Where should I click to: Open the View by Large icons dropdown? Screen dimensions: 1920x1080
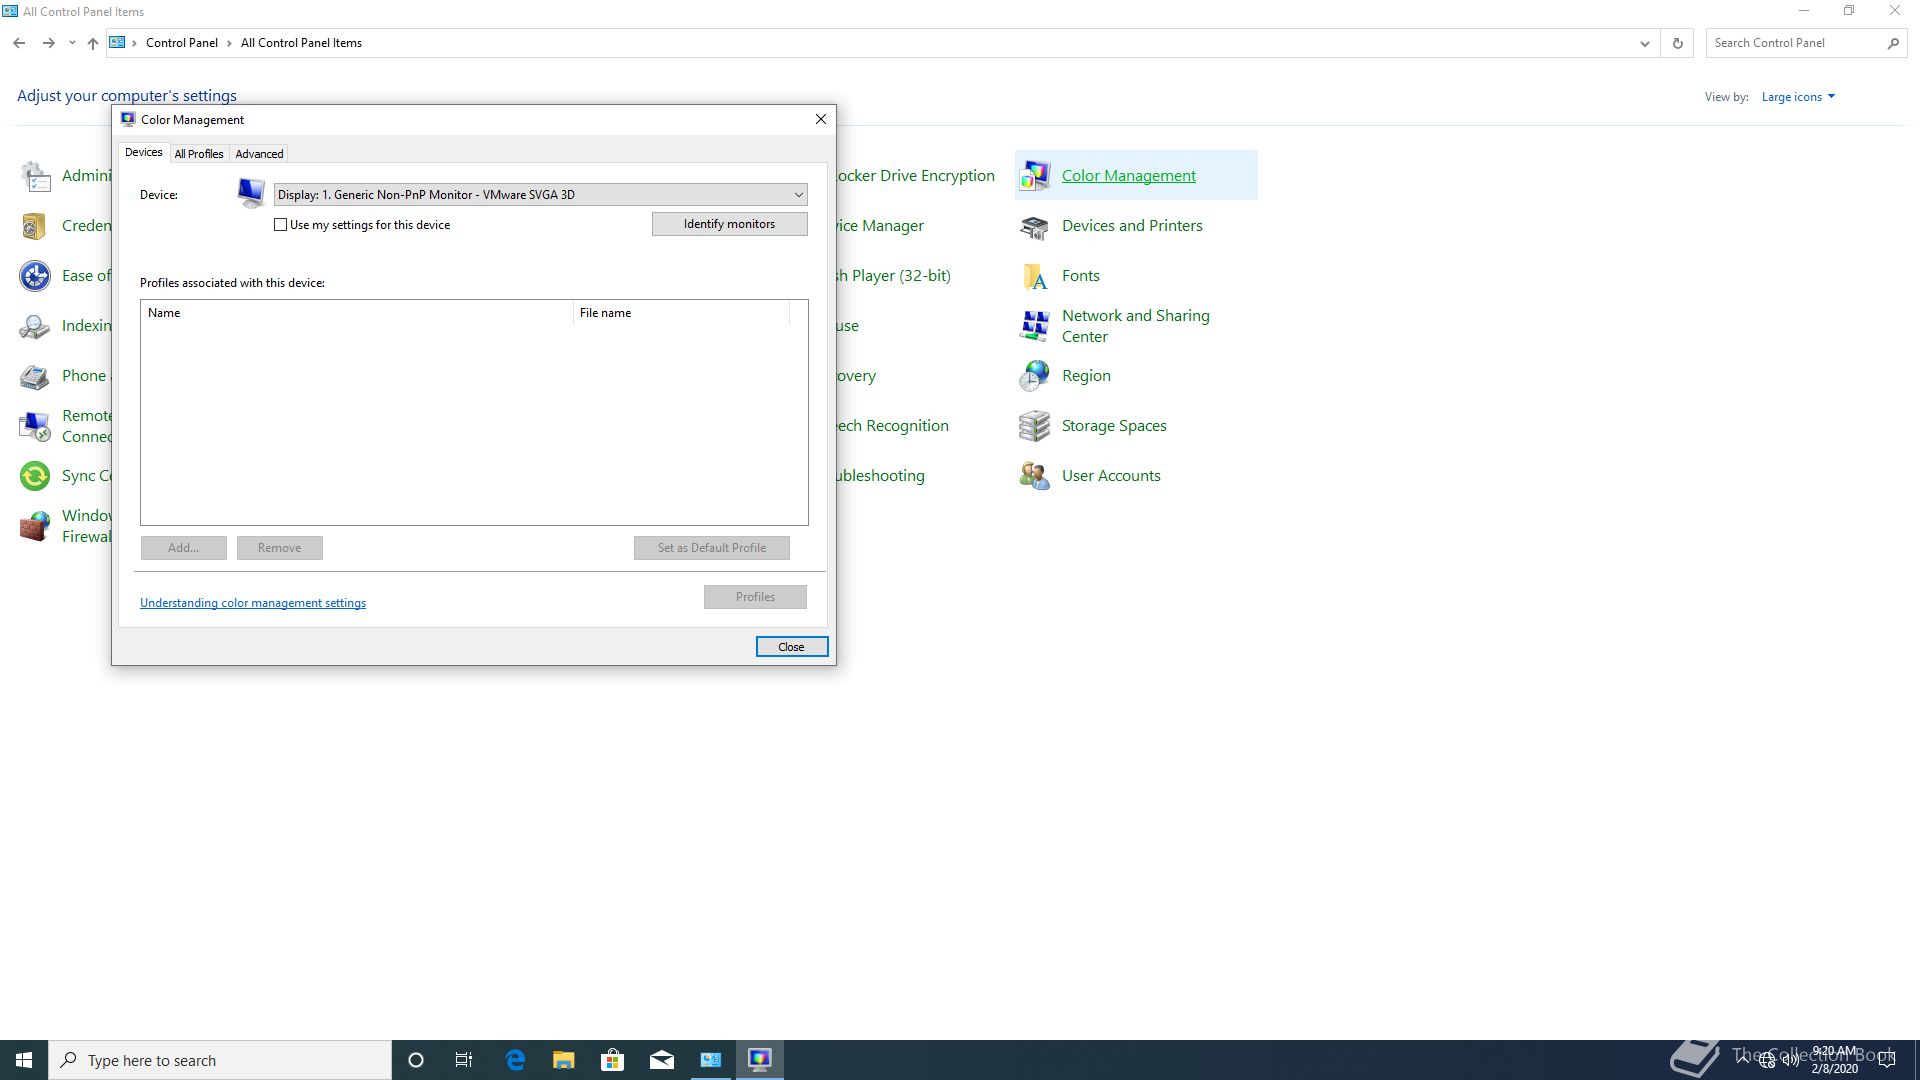click(x=1798, y=97)
